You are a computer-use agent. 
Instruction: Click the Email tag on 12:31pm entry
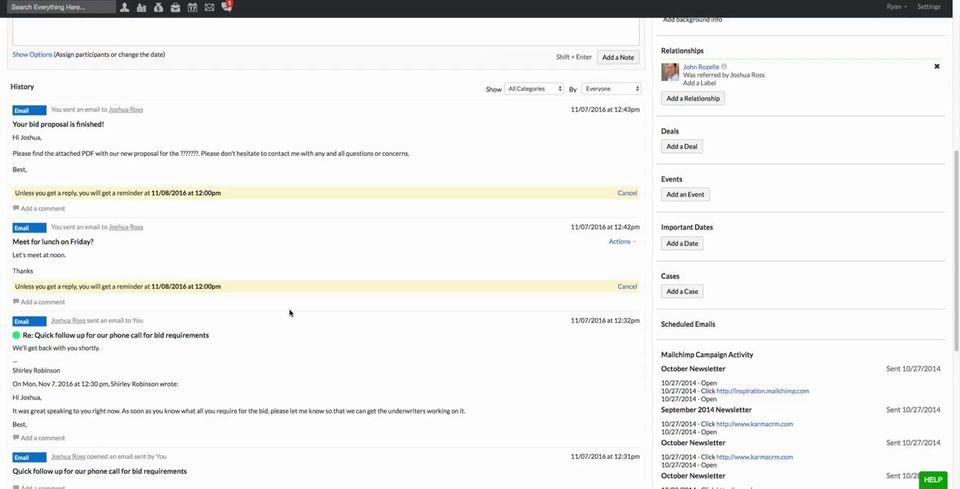29,457
